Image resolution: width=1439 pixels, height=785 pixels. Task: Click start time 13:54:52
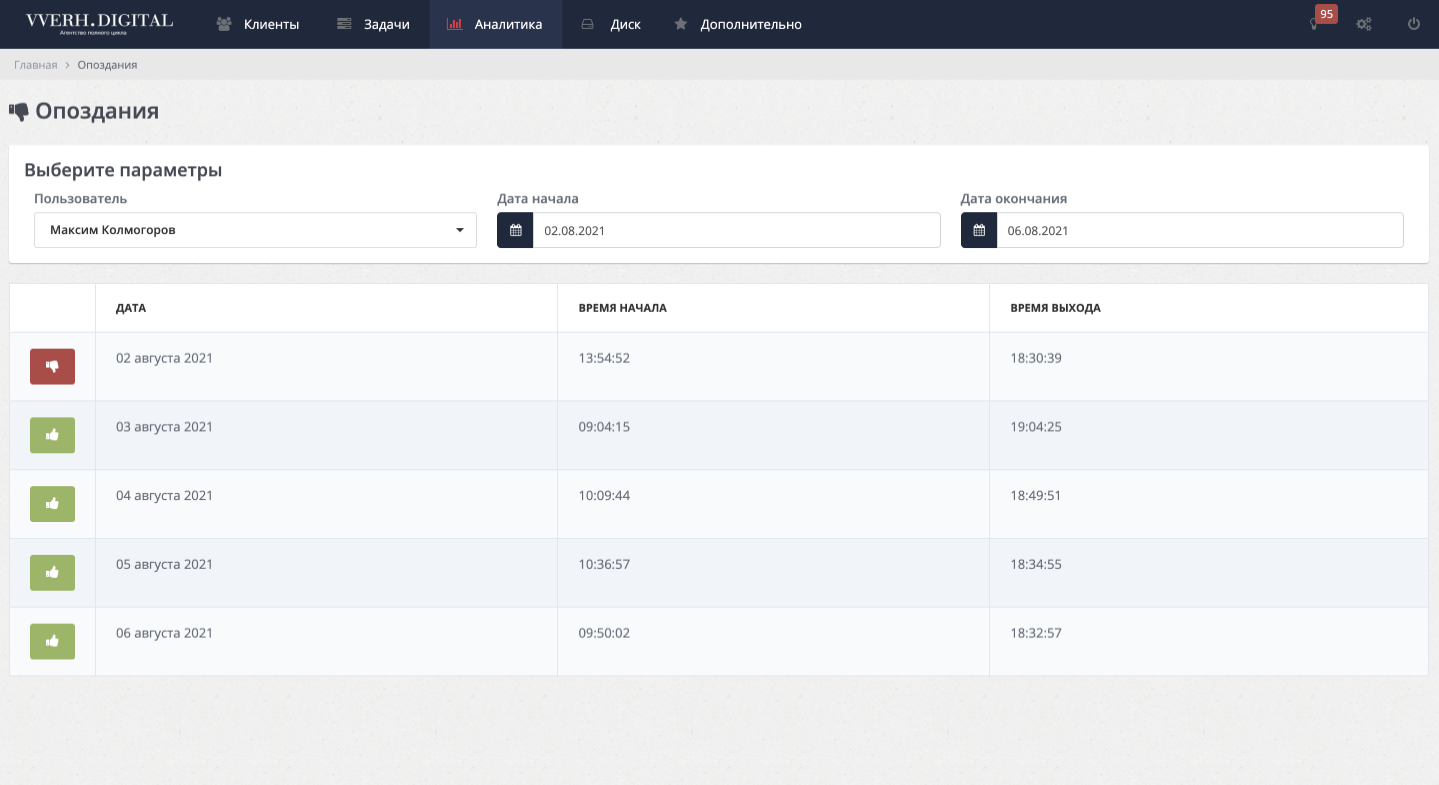(x=604, y=358)
